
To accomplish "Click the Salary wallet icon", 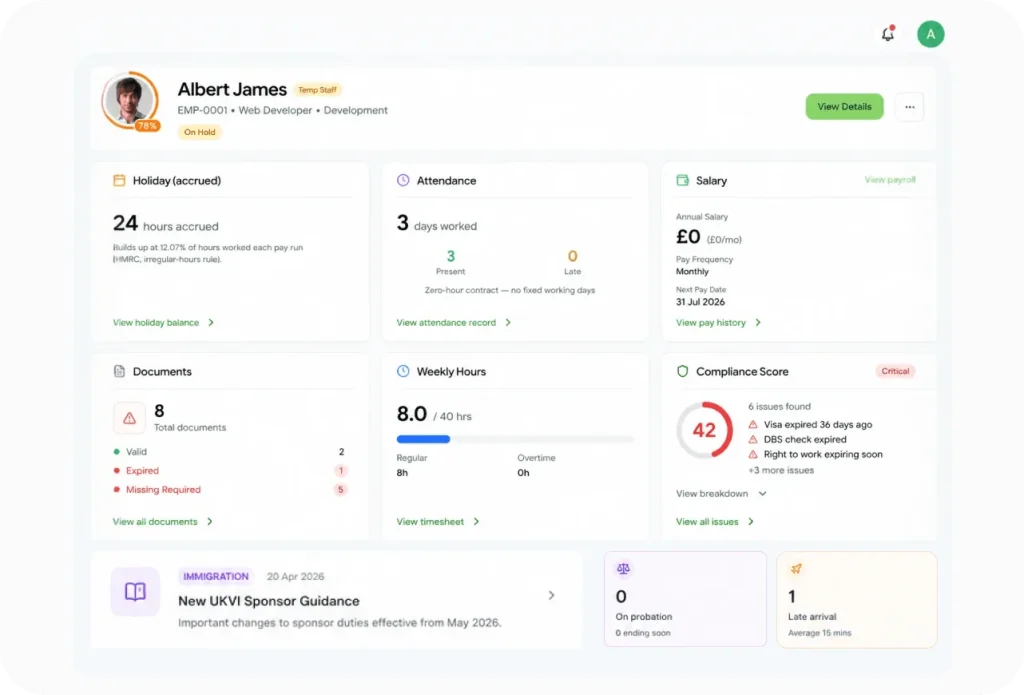I will coord(682,180).
